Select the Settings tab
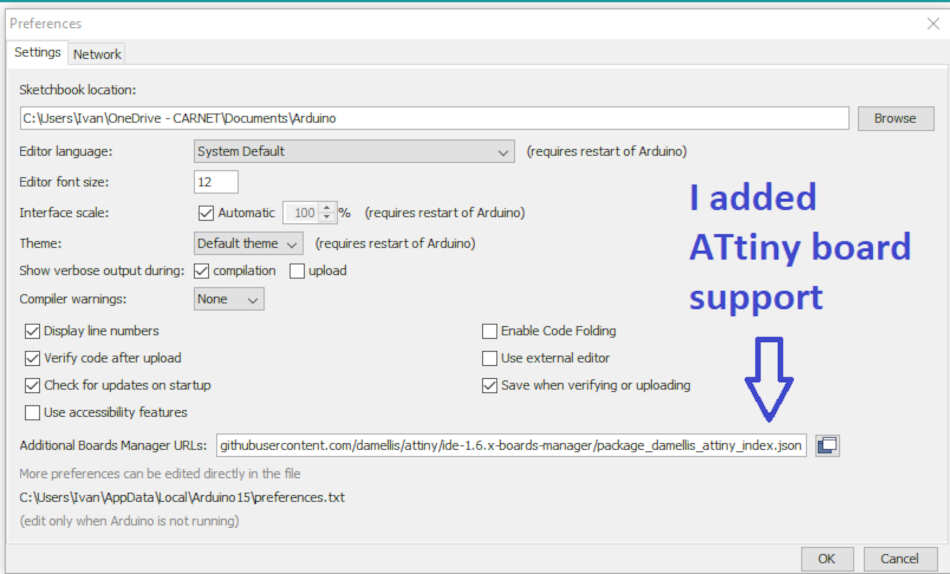 click(x=38, y=52)
